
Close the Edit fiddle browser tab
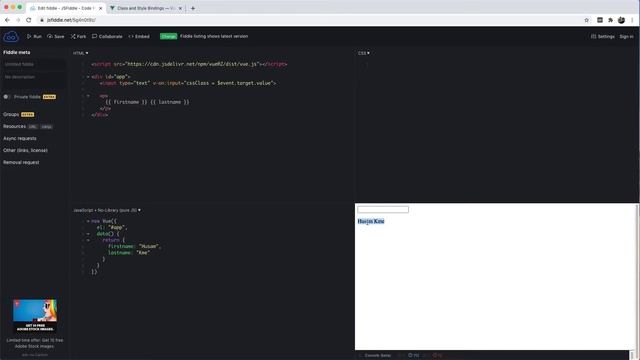click(100, 8)
